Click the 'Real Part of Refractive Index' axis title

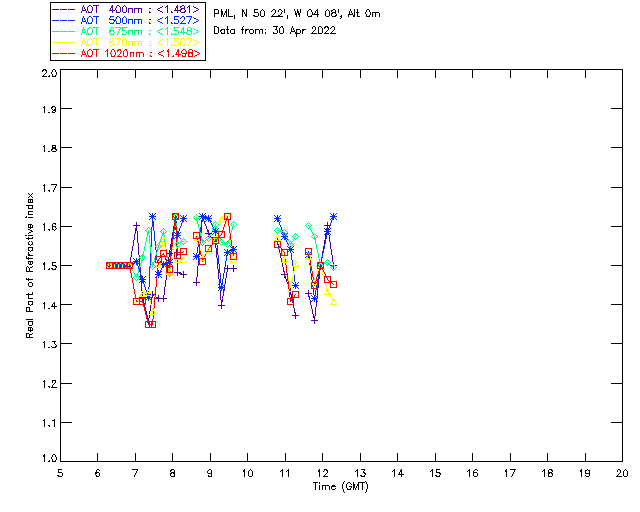click(31, 265)
